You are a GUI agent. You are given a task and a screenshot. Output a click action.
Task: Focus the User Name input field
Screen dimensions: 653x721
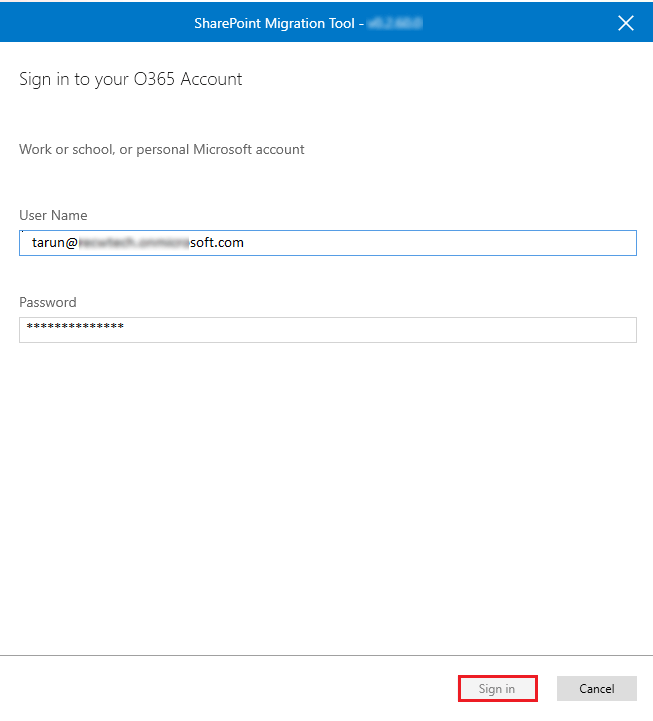pyautogui.click(x=328, y=243)
